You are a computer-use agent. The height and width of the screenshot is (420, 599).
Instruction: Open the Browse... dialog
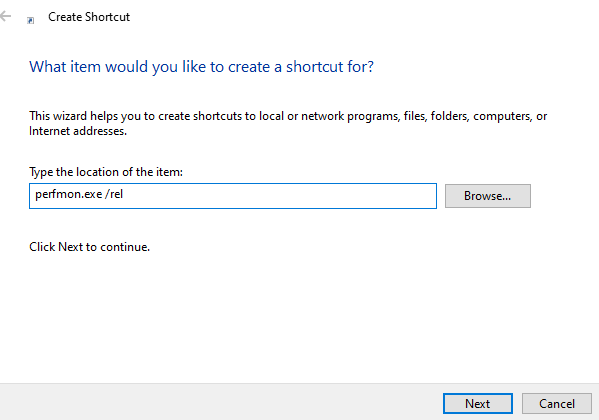(x=487, y=196)
